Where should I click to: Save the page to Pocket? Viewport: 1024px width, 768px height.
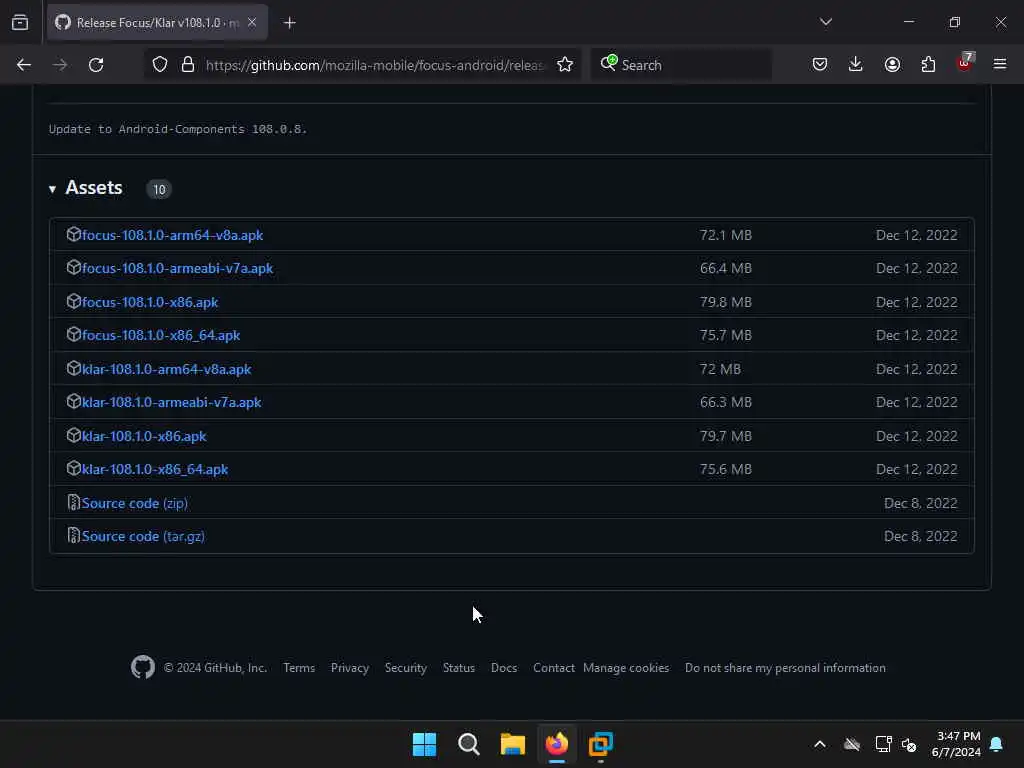pyautogui.click(x=820, y=65)
